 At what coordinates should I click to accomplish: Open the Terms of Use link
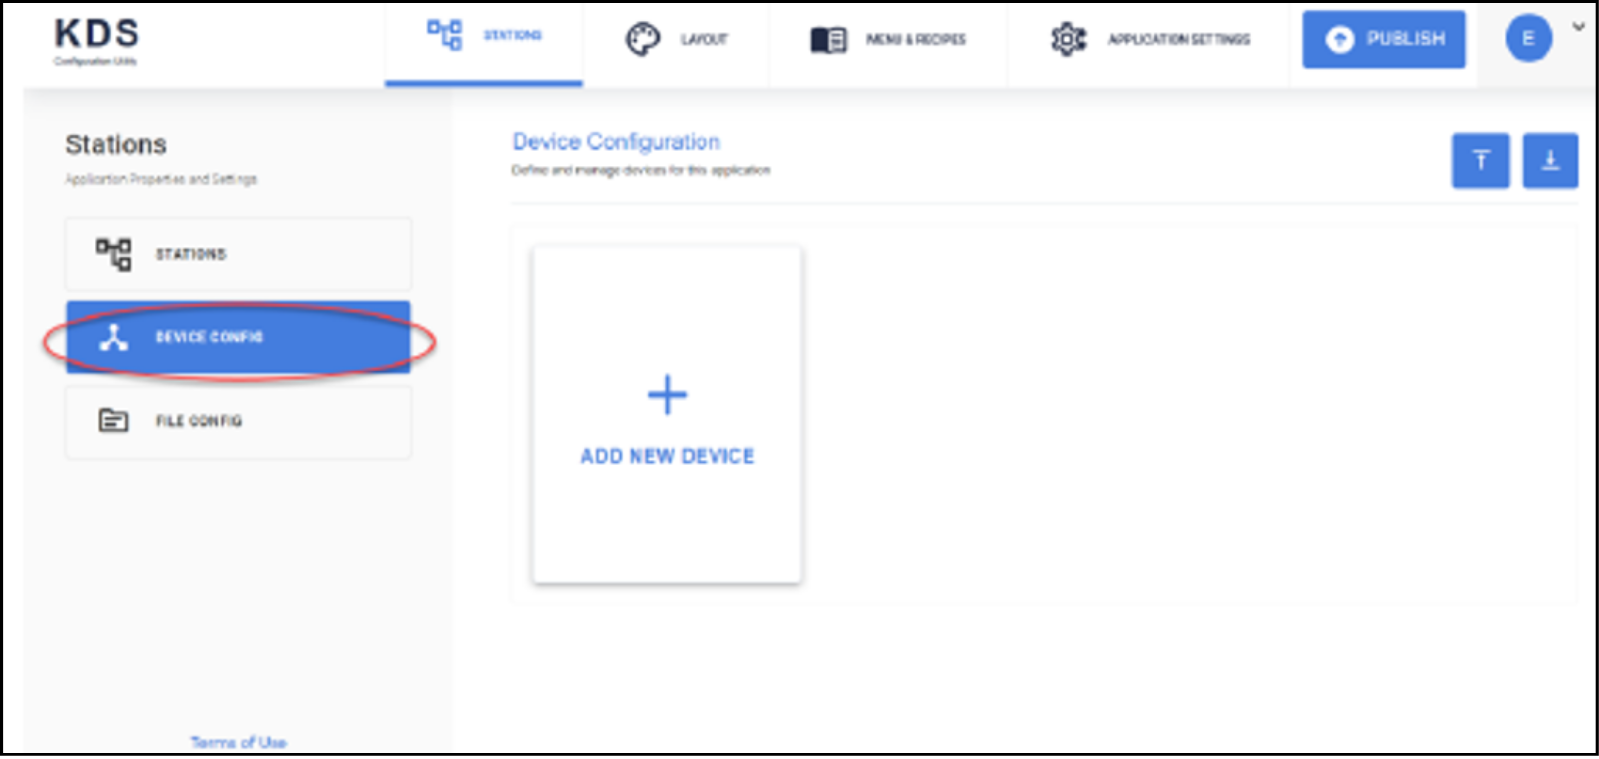tap(238, 742)
